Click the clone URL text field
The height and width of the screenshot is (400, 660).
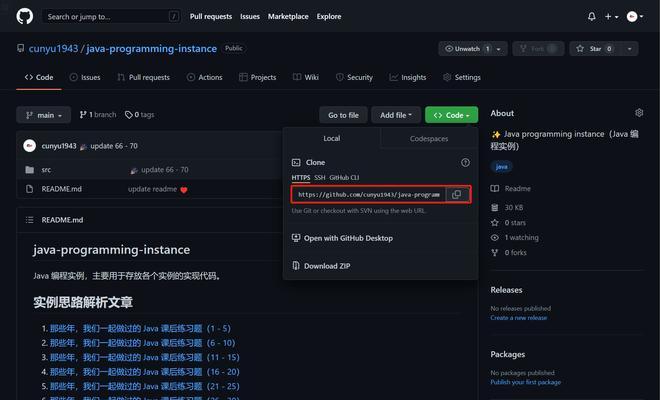coord(369,195)
